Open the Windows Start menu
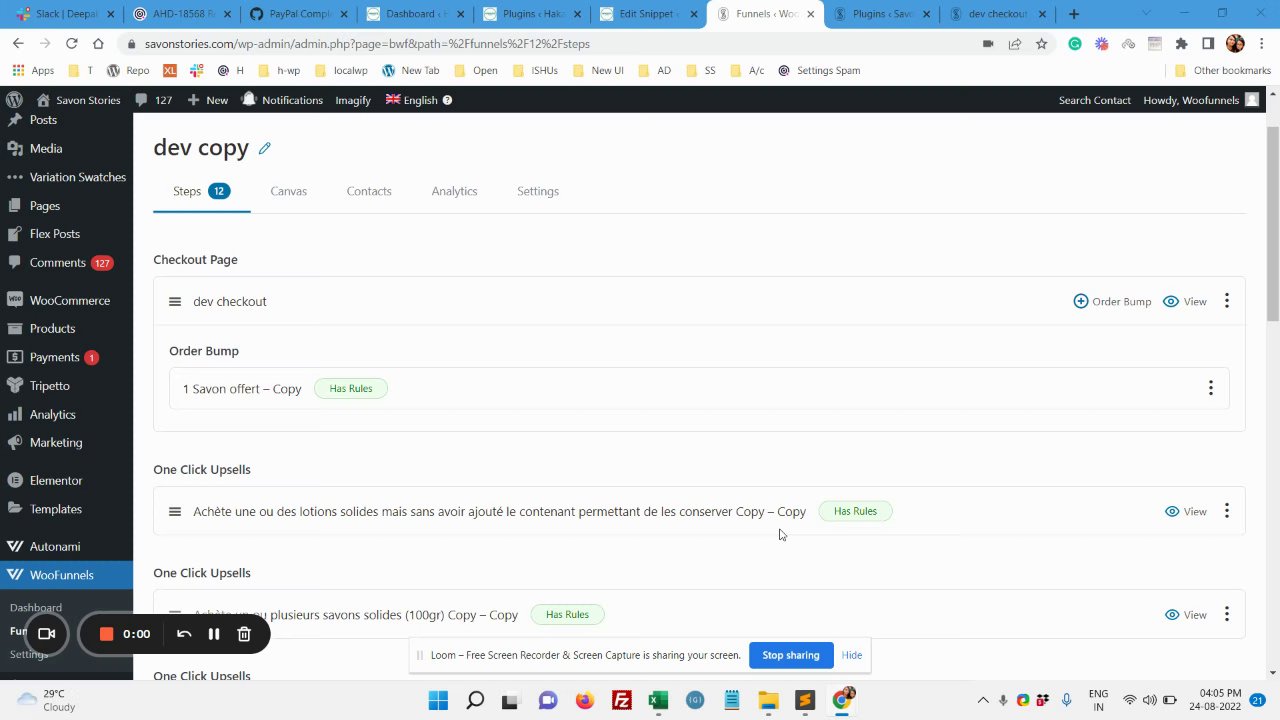 [x=438, y=700]
